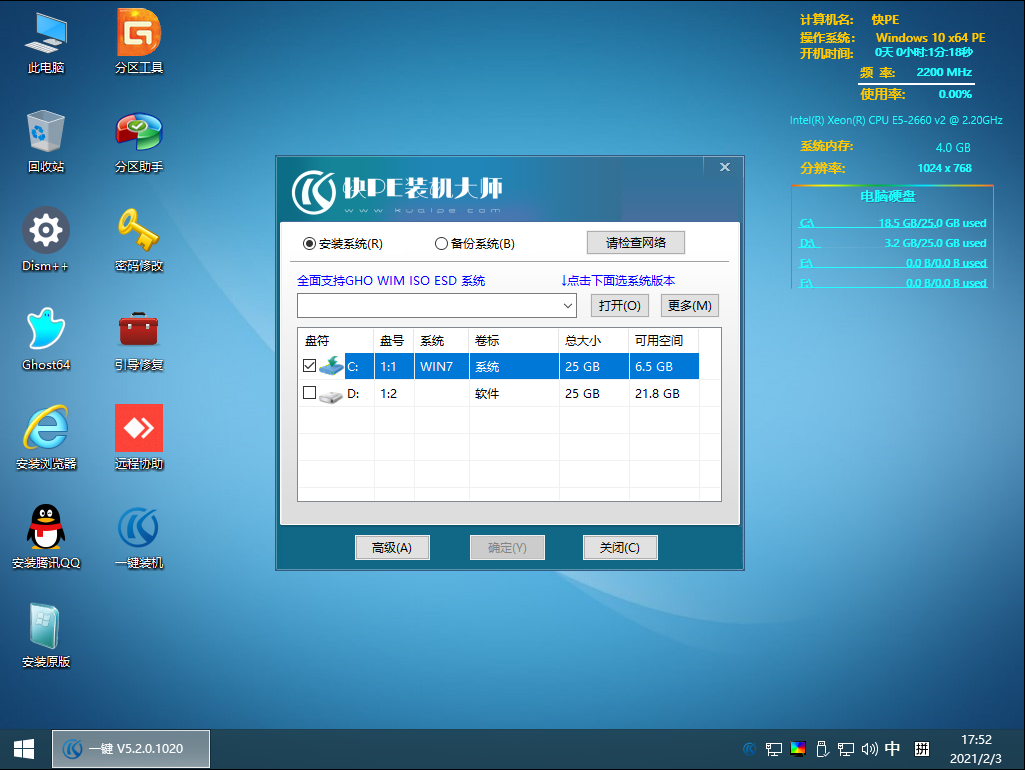The image size is (1025, 770).
Task: Click the 安装腾讯QQ penguin icon
Action: click(x=46, y=529)
